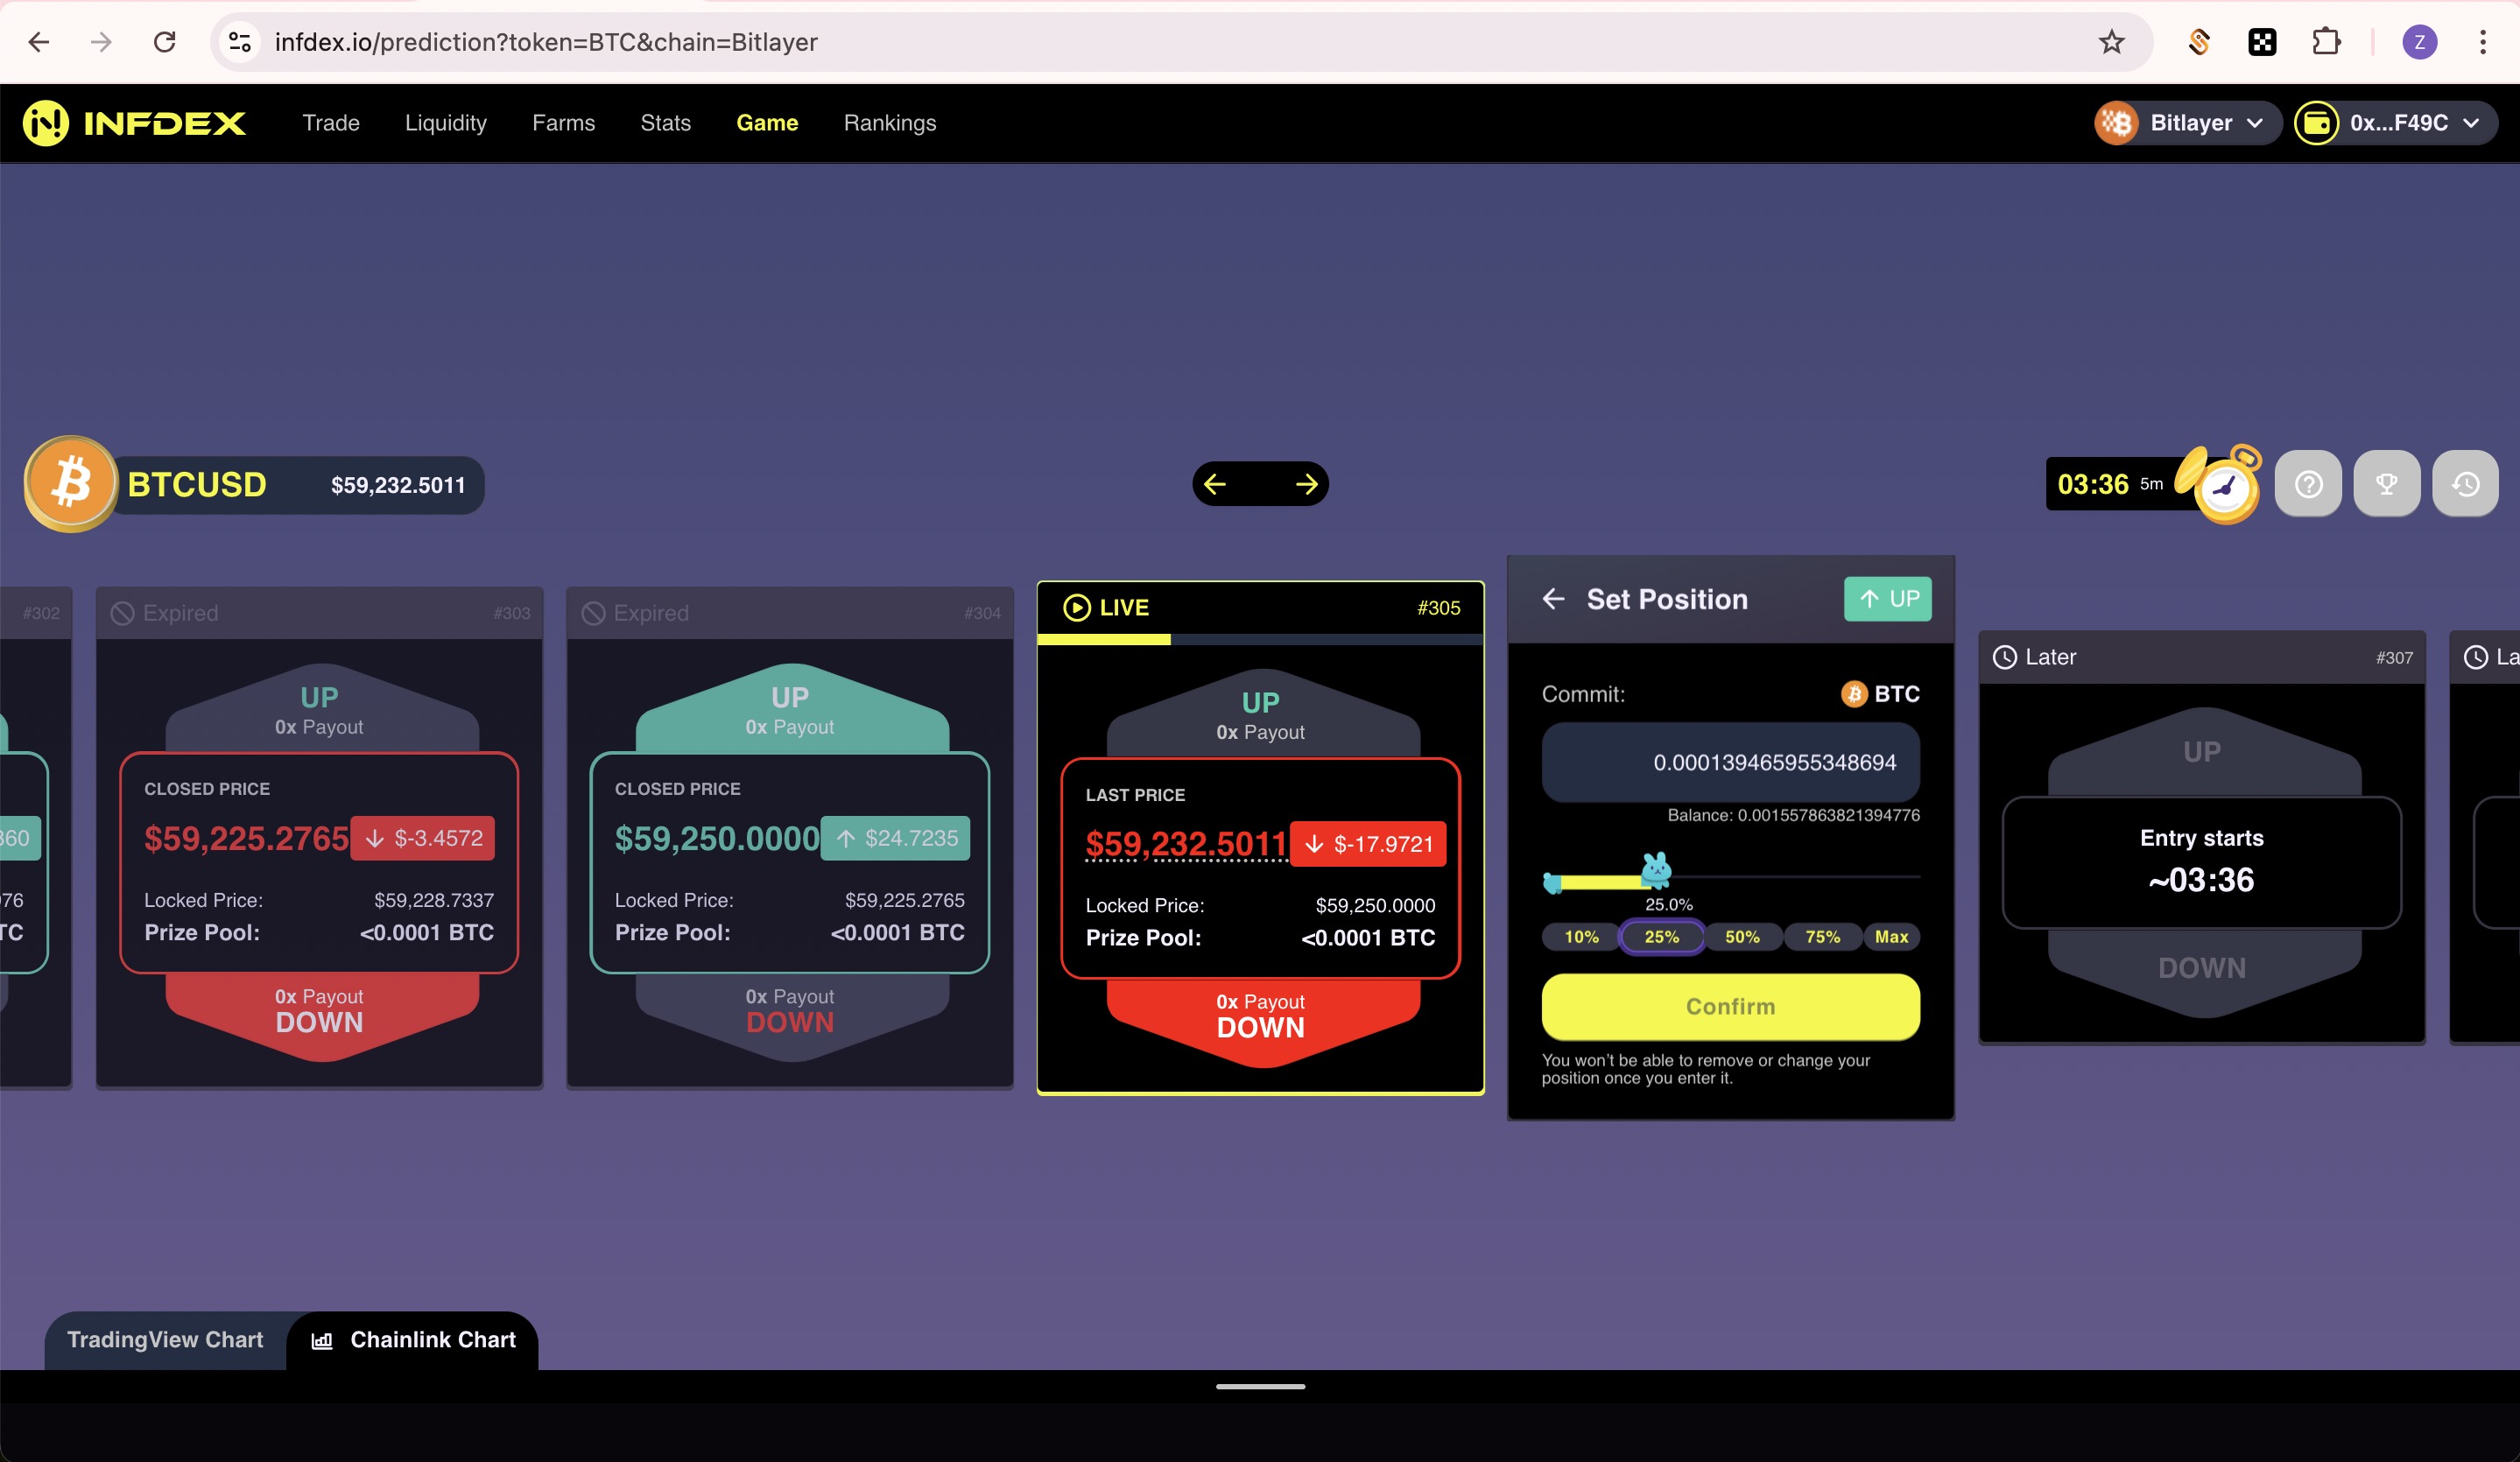Open expired round #304 card
Viewport: 2520px width, 1462px height.
790,837
